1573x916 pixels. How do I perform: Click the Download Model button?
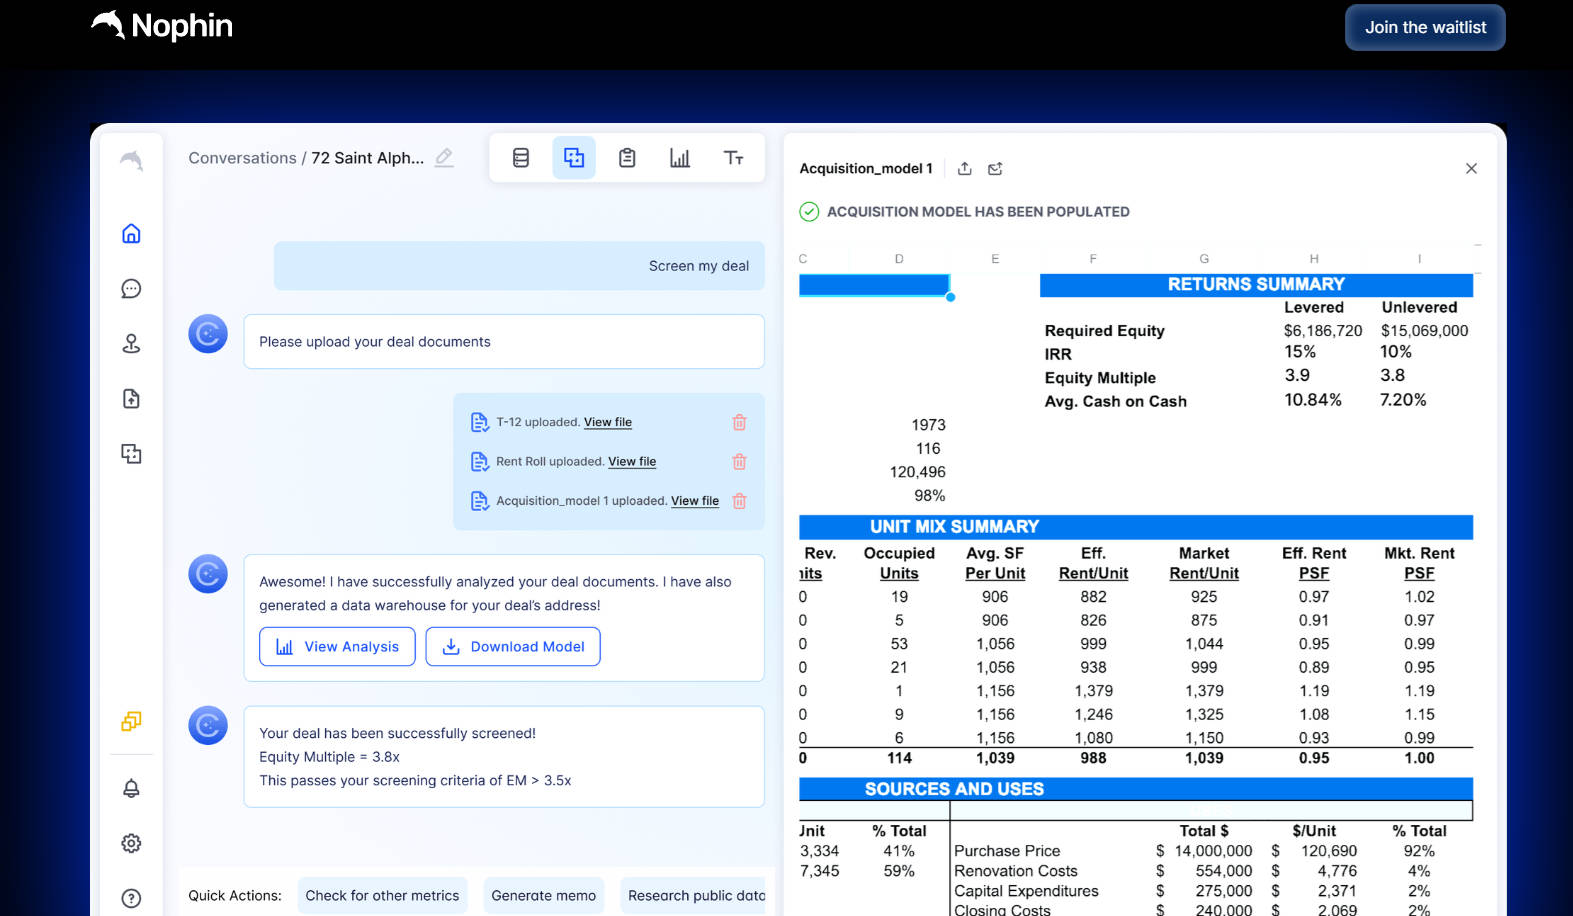(x=513, y=647)
